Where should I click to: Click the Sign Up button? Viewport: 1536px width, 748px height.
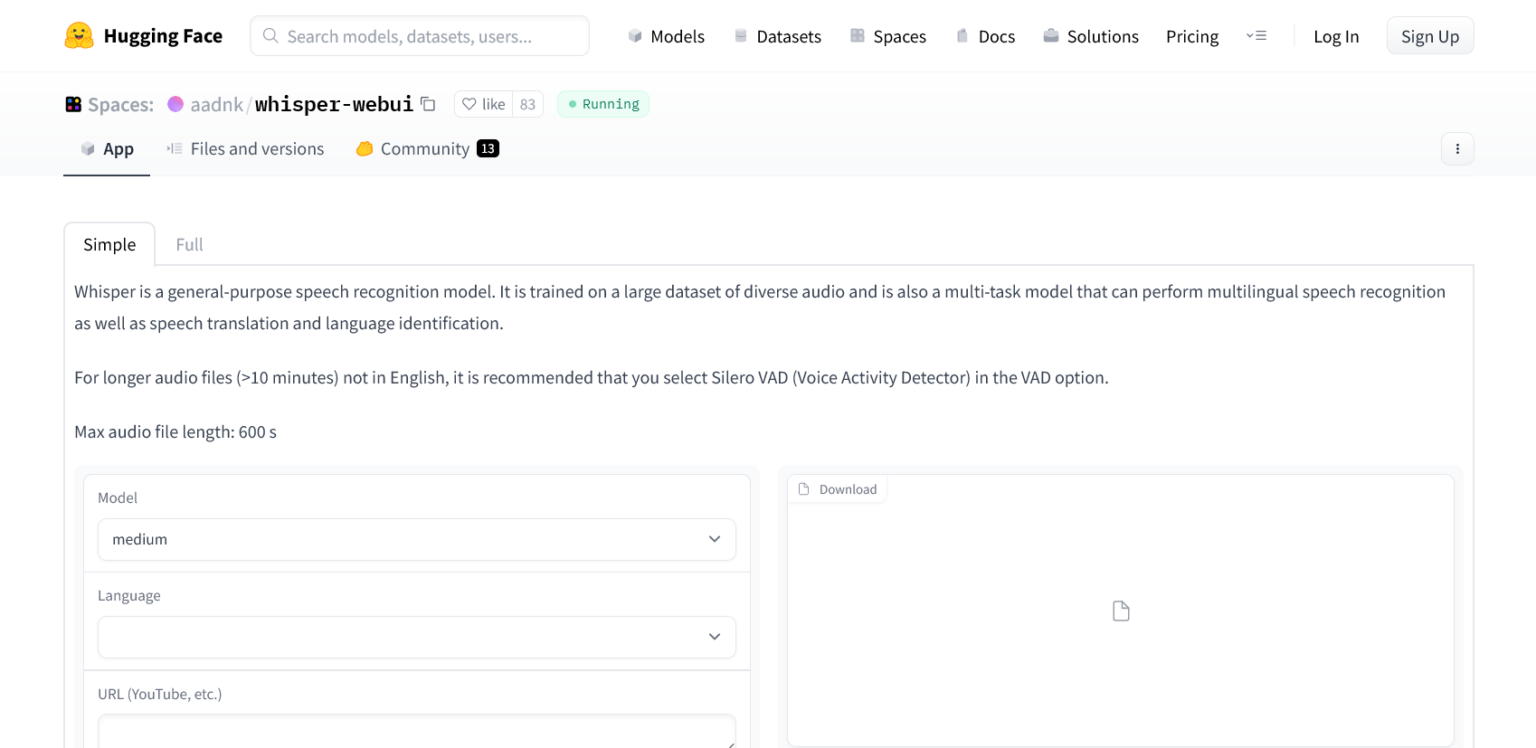(1429, 35)
